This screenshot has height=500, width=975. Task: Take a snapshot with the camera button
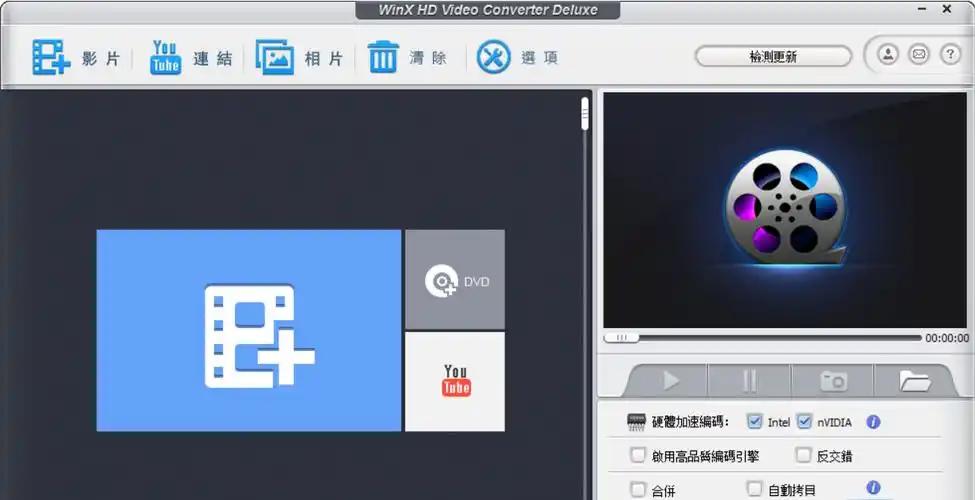(x=833, y=381)
